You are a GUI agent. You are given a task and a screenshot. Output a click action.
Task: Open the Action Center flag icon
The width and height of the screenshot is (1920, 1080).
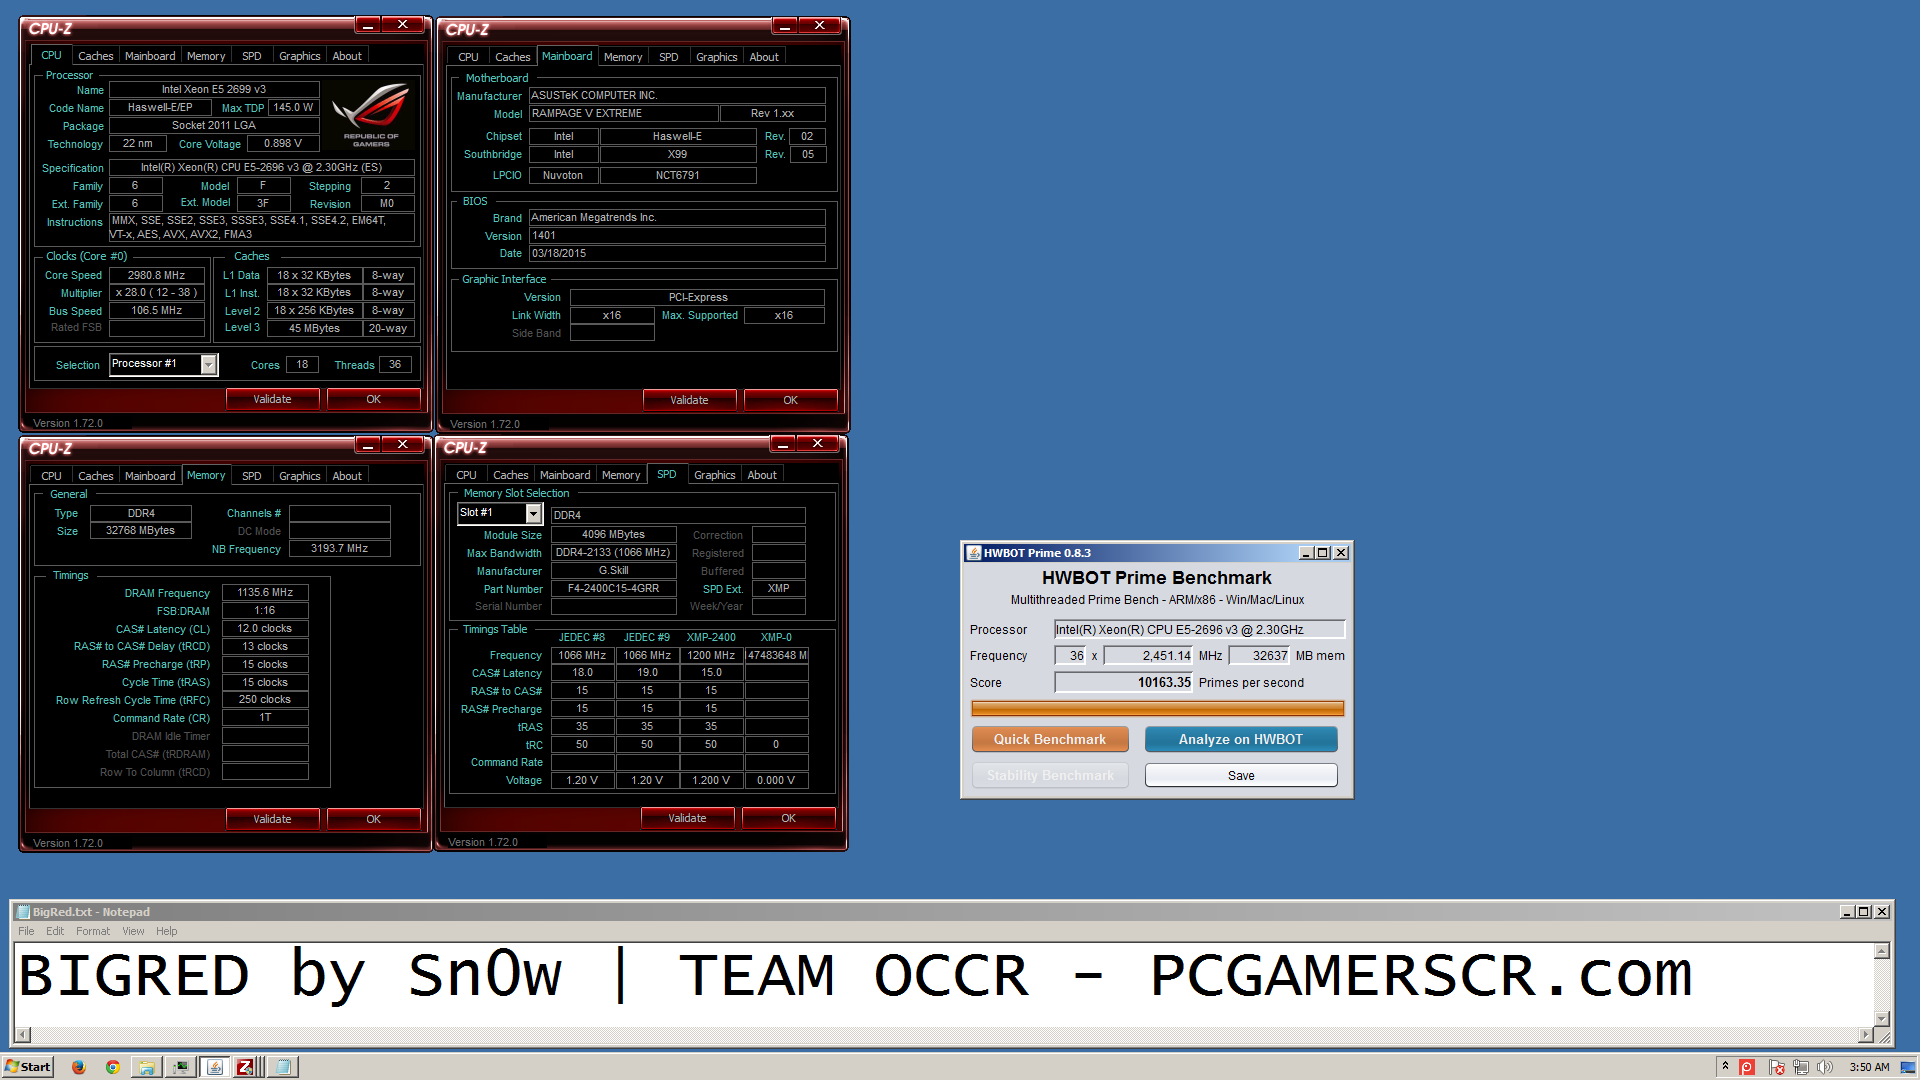(x=1776, y=1067)
